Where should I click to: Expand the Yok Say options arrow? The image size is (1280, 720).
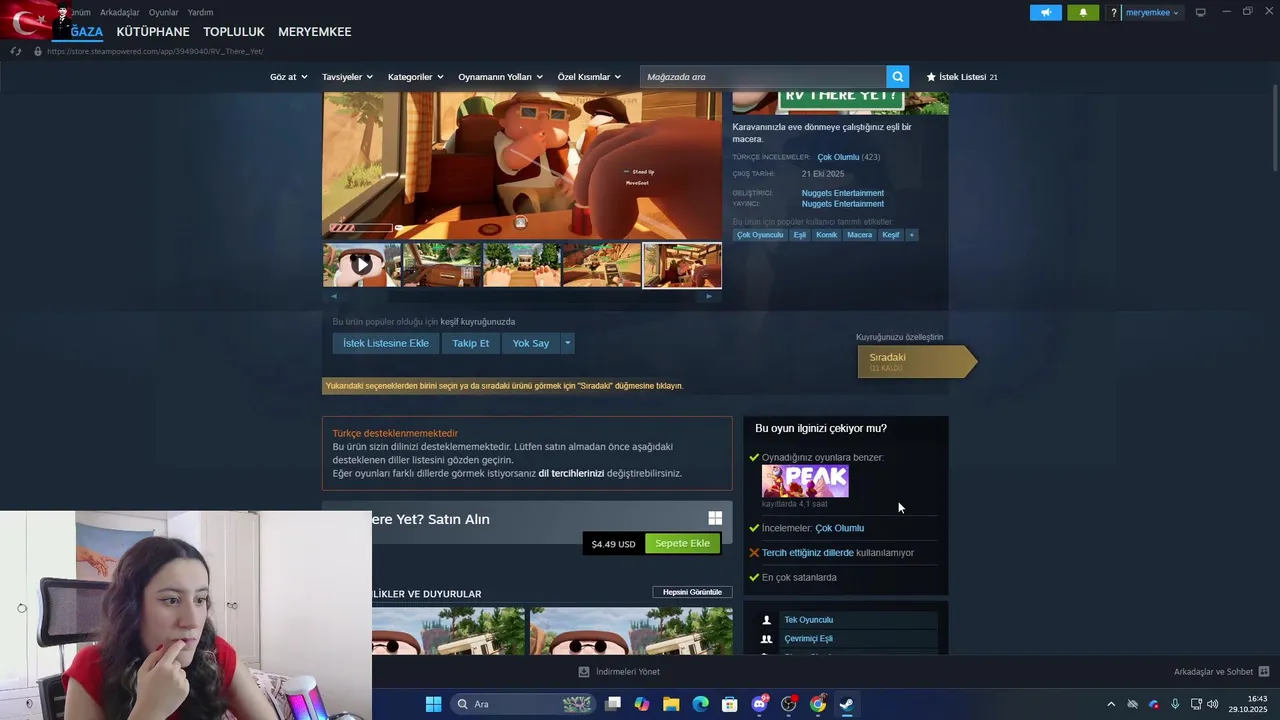point(567,343)
